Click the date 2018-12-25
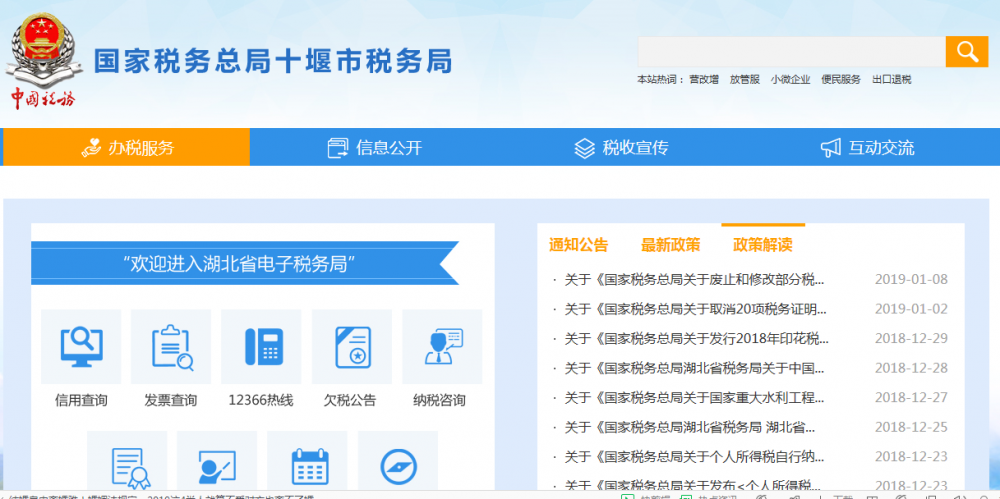 911,428
